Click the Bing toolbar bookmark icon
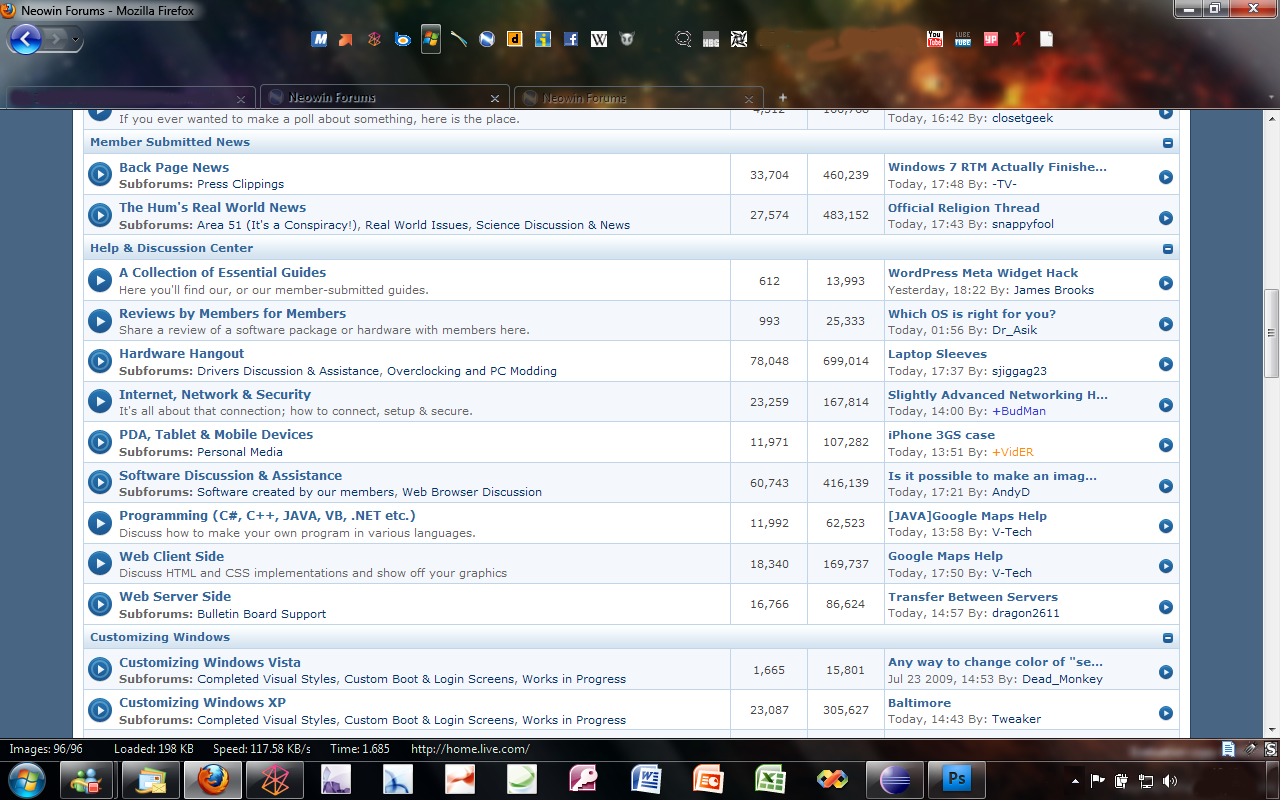This screenshot has width=1280, height=800. [x=402, y=38]
